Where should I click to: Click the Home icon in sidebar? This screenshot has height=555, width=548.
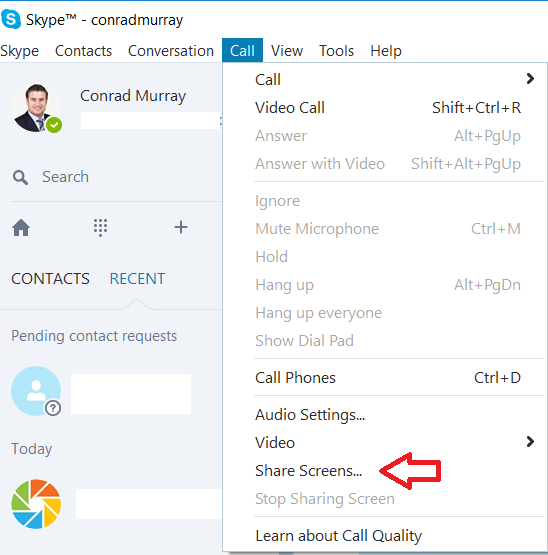[x=21, y=227]
